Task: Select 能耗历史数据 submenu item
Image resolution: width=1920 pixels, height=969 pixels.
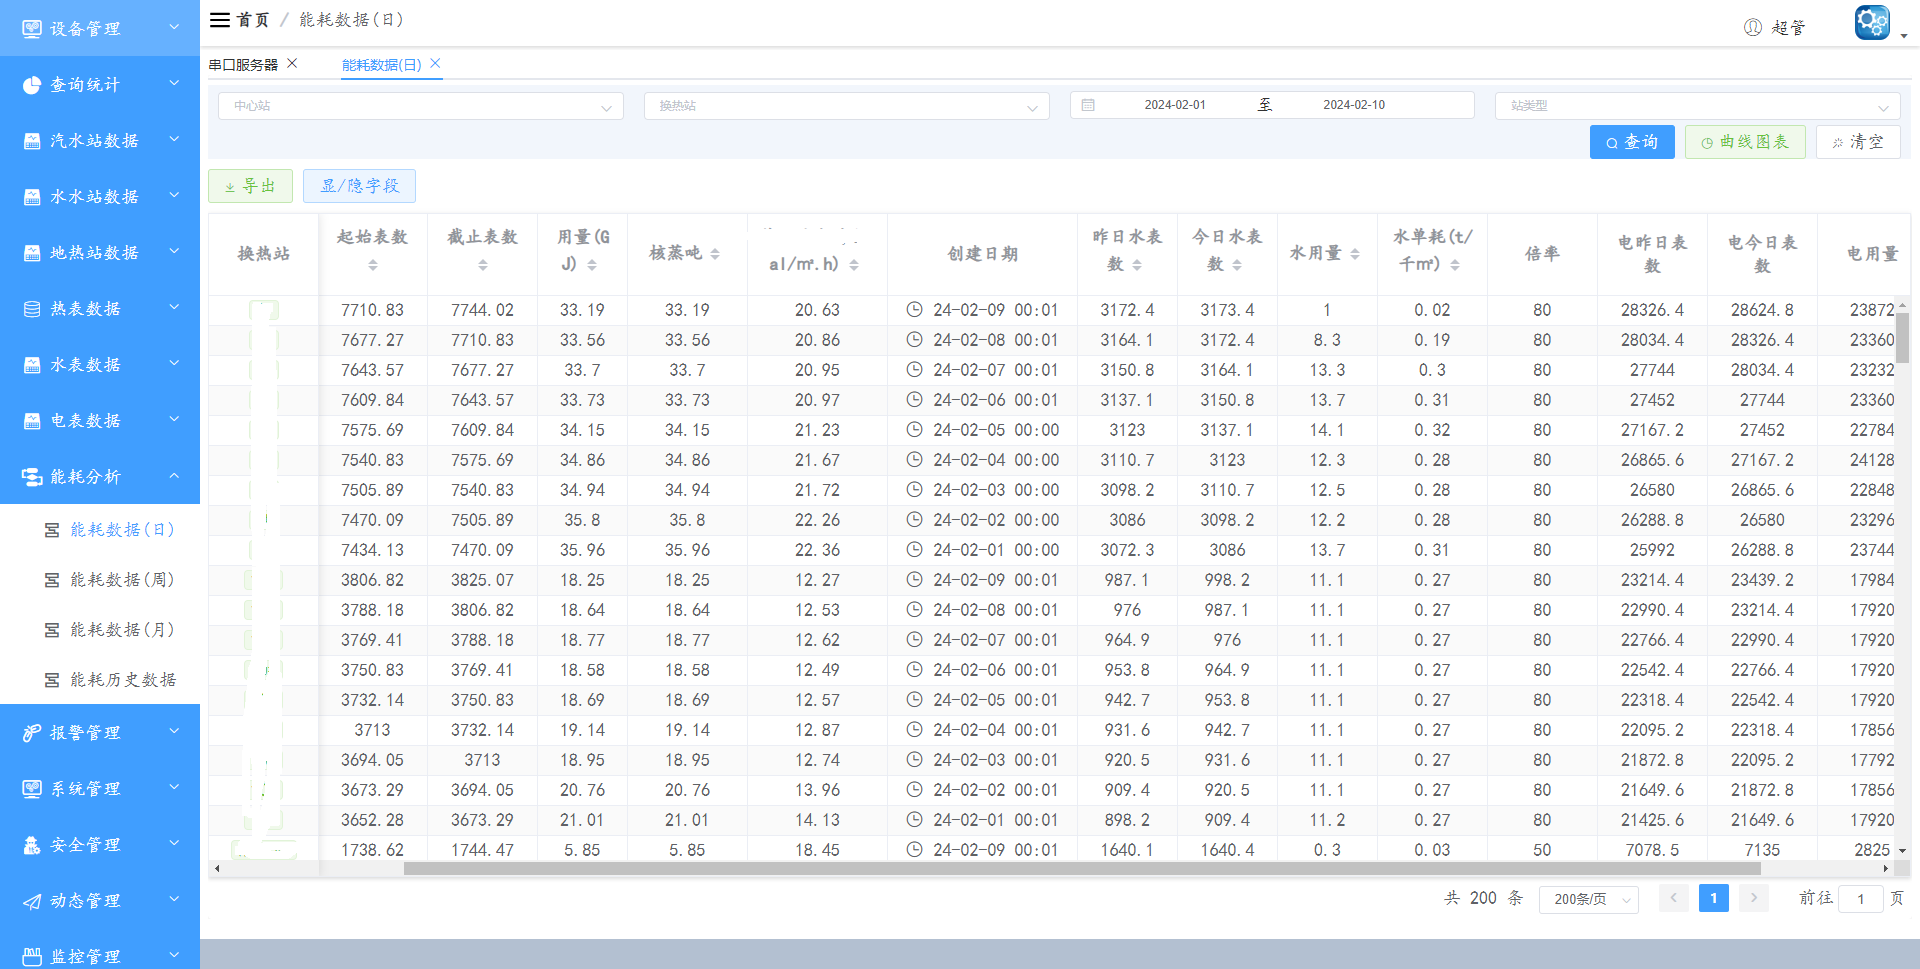Action: [x=100, y=680]
